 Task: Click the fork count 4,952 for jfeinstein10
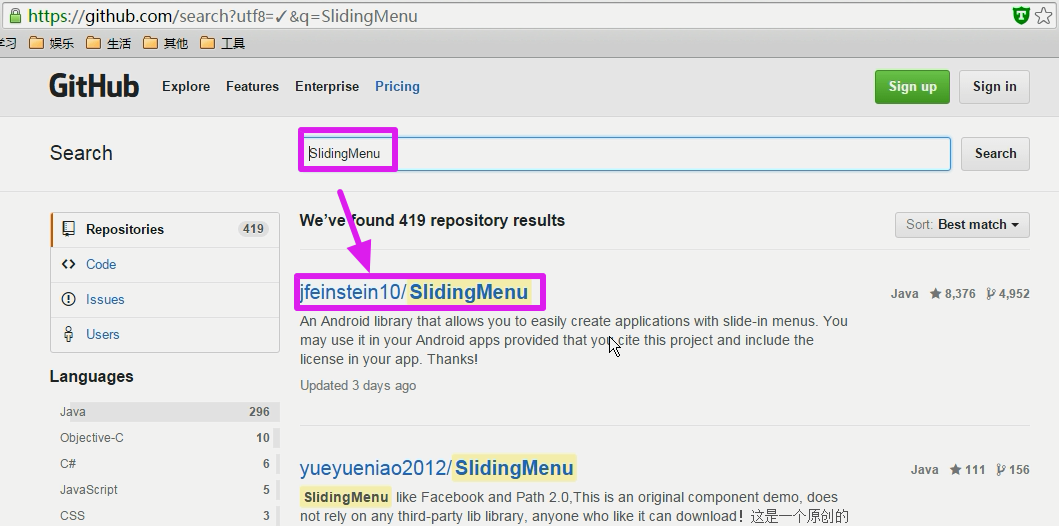1007,294
